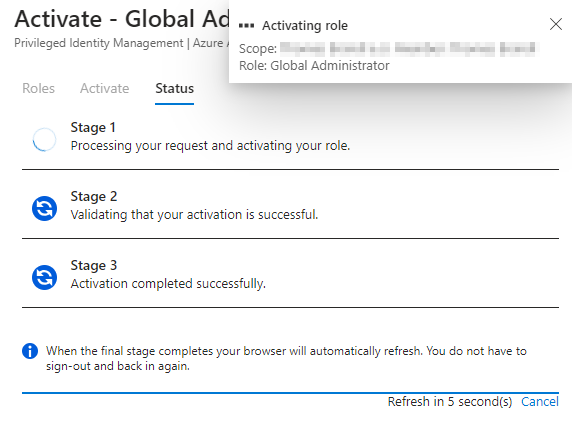
Task: Switch to the Roles tab
Action: (38, 88)
